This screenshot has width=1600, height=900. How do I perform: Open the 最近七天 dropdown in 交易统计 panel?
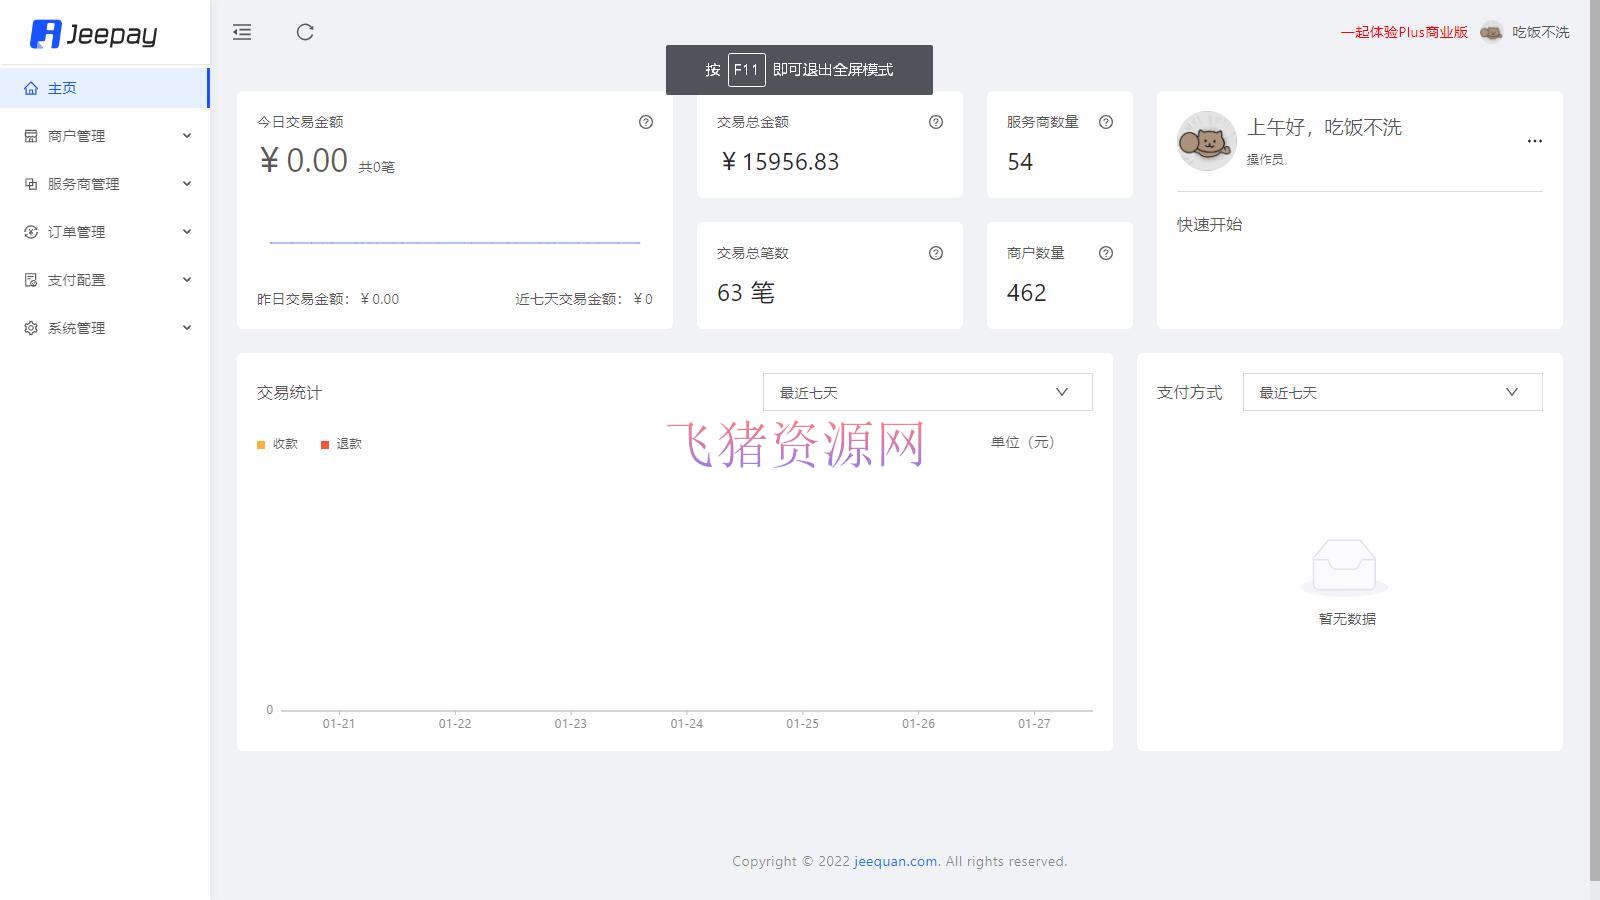[927, 391]
